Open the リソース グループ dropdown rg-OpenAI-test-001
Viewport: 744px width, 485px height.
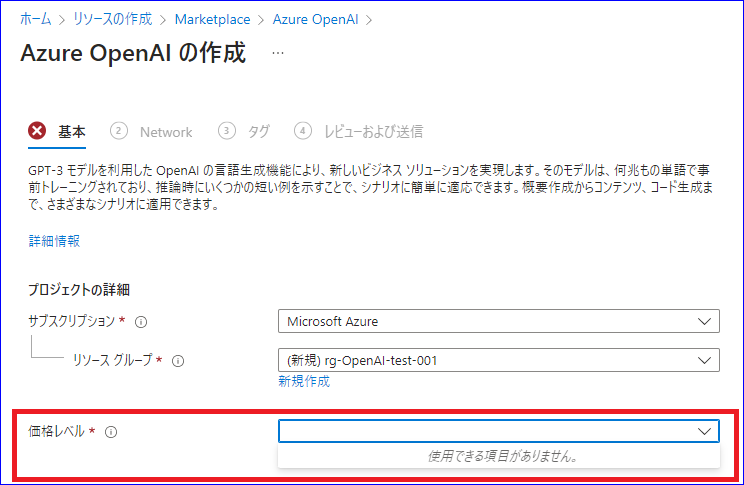point(499,360)
